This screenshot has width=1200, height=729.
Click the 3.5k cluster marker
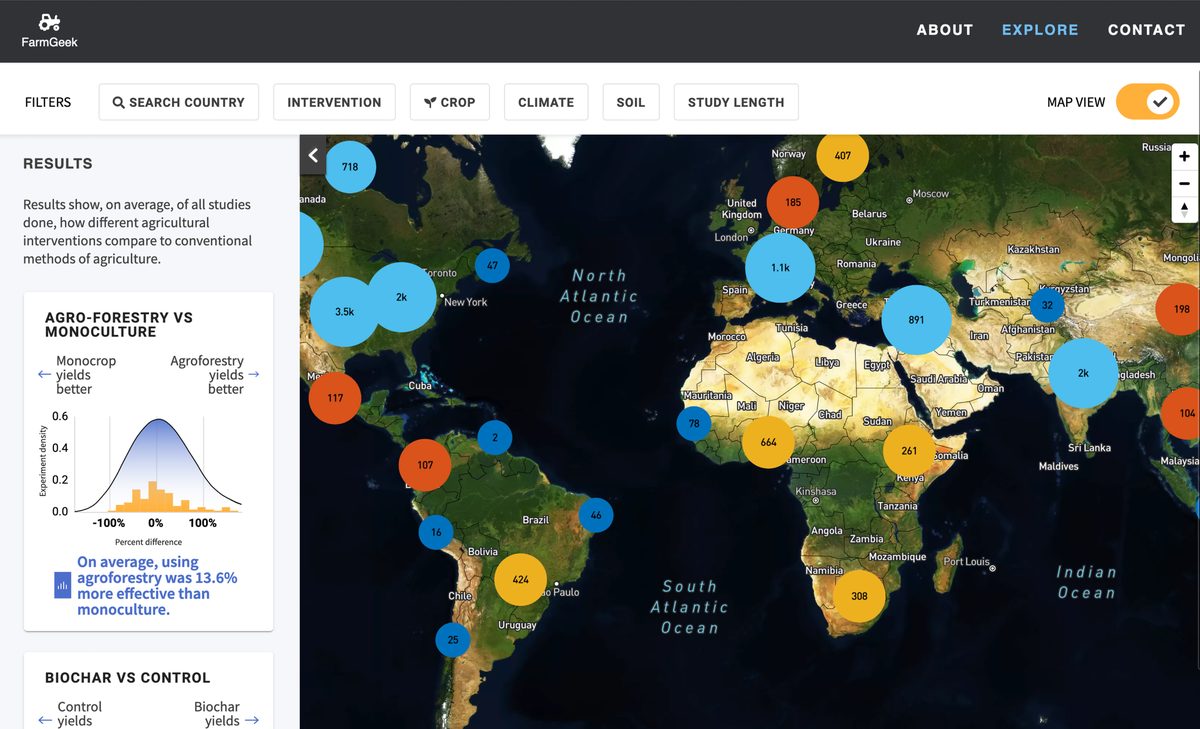pyautogui.click(x=344, y=312)
